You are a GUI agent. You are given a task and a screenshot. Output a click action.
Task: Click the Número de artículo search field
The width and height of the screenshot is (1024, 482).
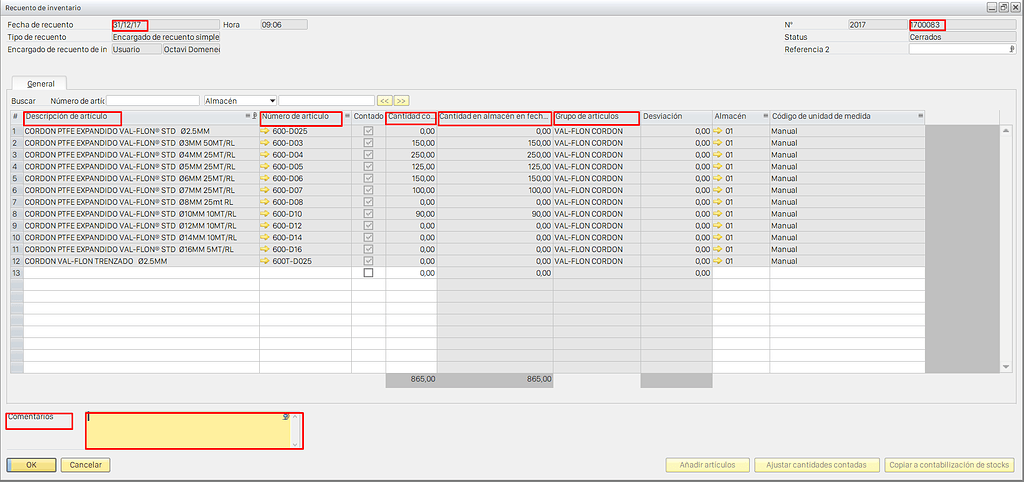[x=153, y=101]
